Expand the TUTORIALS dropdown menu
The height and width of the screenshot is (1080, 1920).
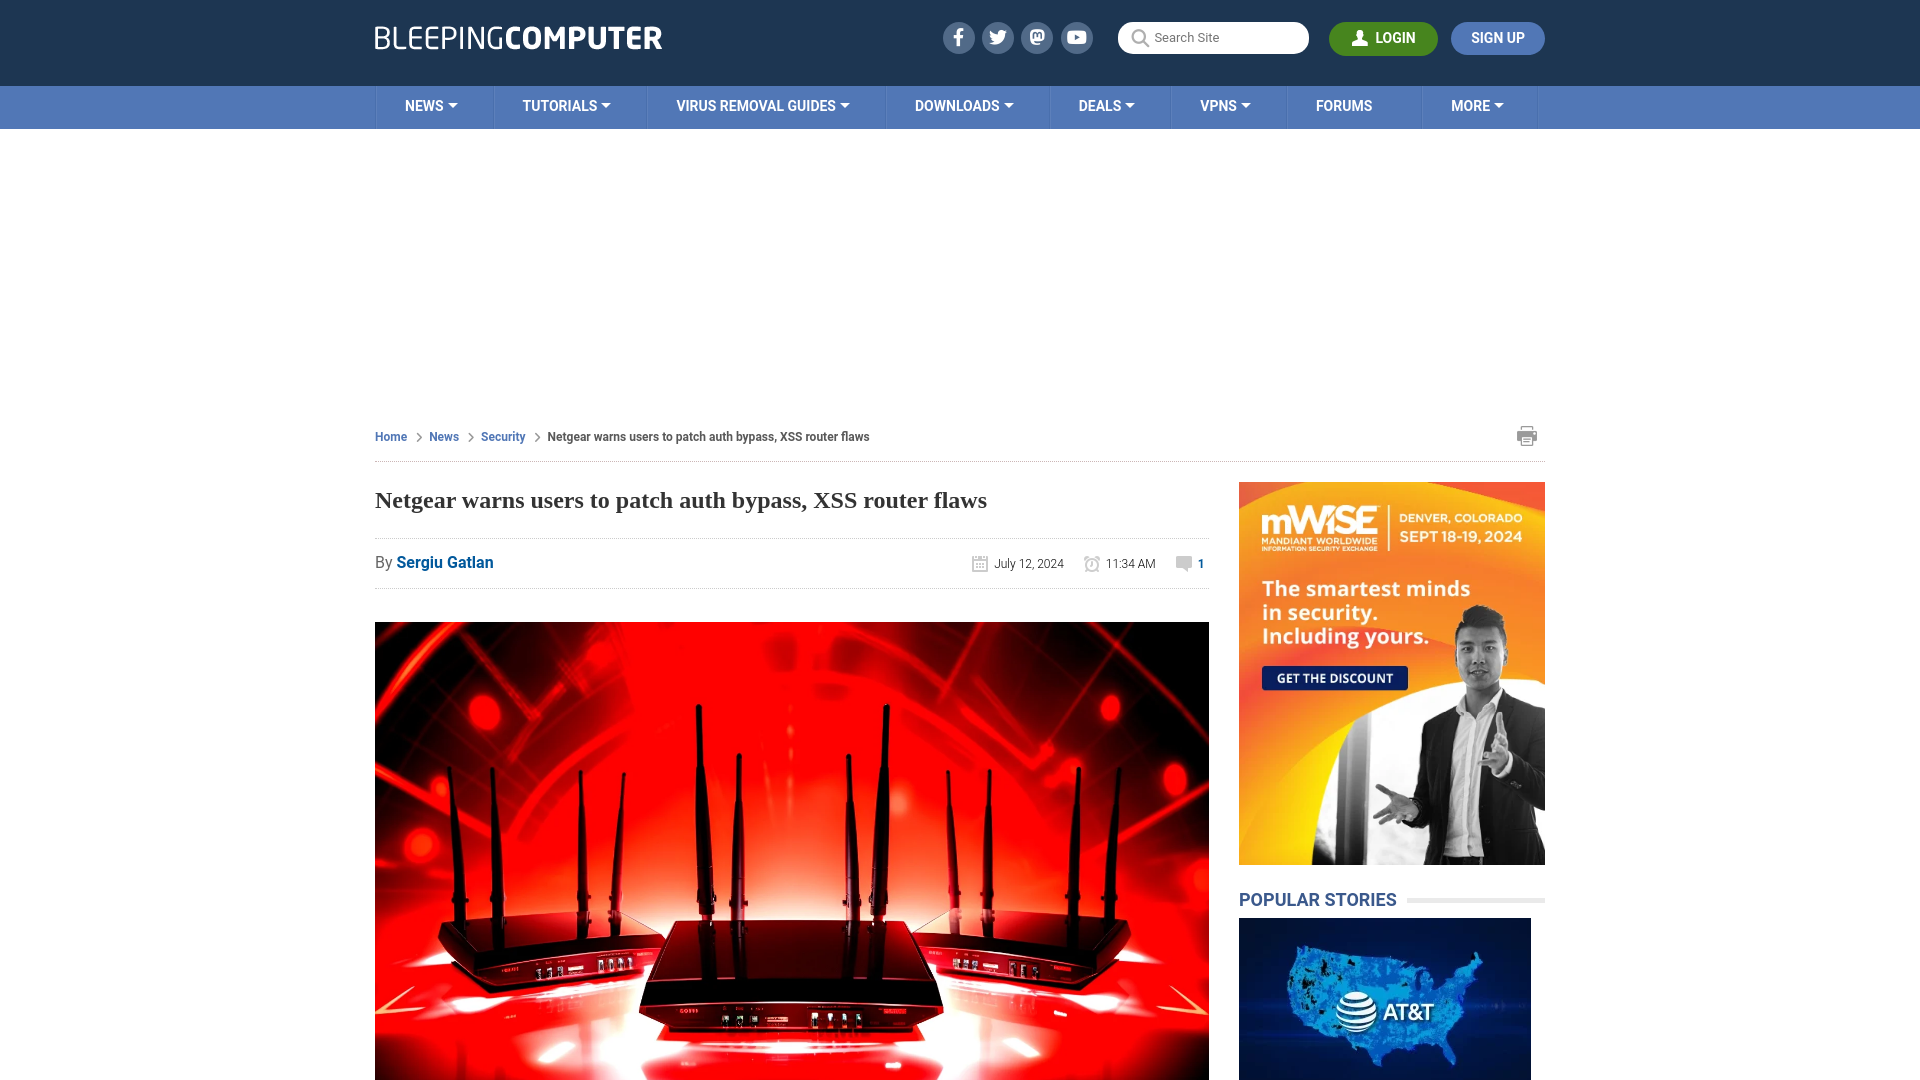[x=566, y=107]
